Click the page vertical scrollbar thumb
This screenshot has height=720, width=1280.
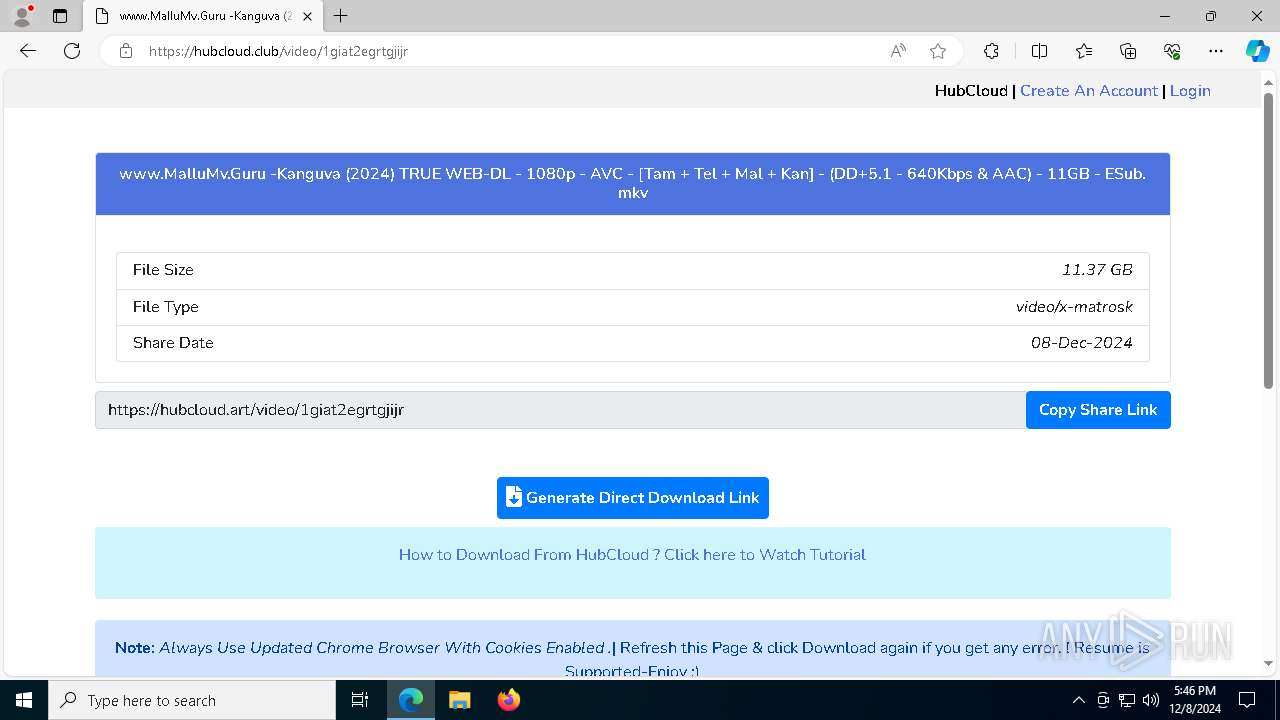[1268, 240]
